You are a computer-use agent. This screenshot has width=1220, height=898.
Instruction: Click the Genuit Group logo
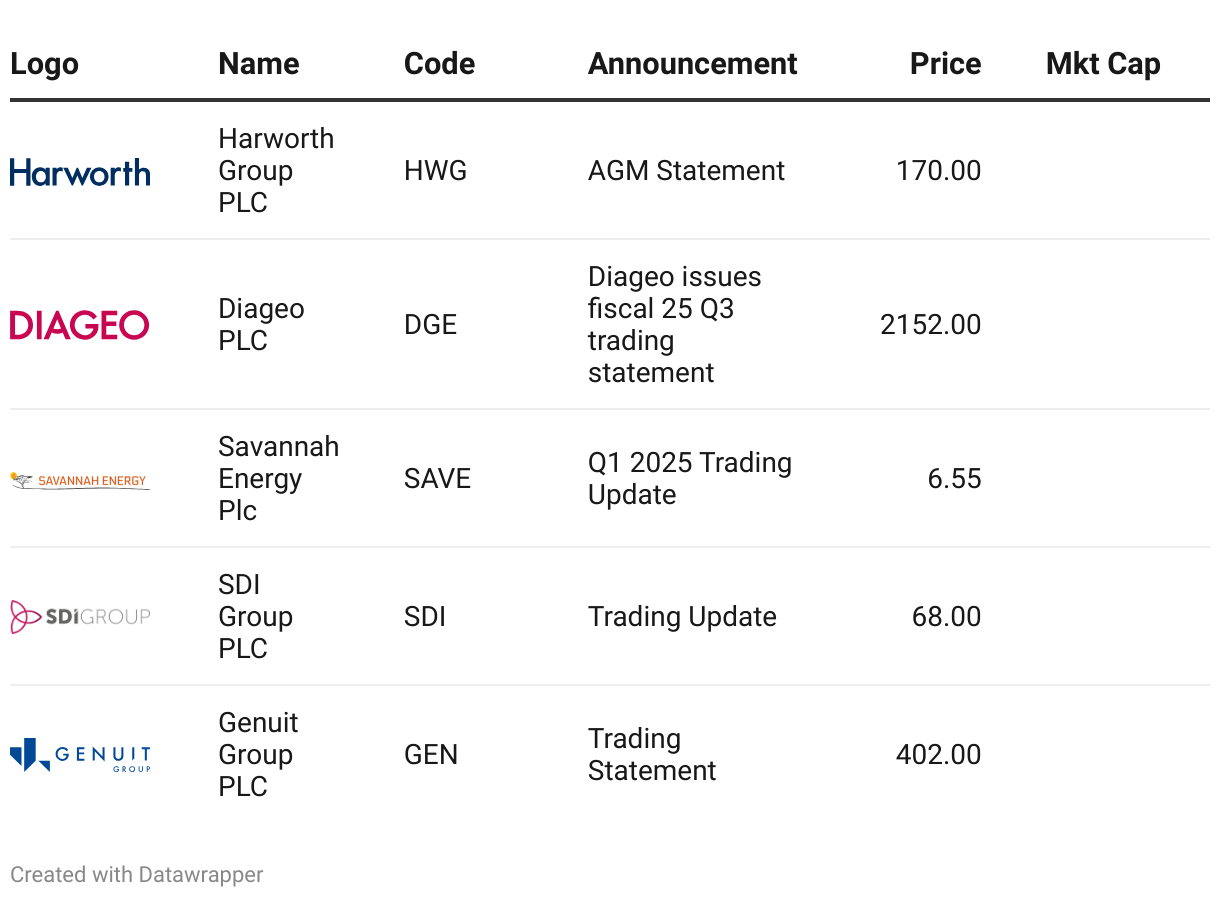[x=80, y=755]
